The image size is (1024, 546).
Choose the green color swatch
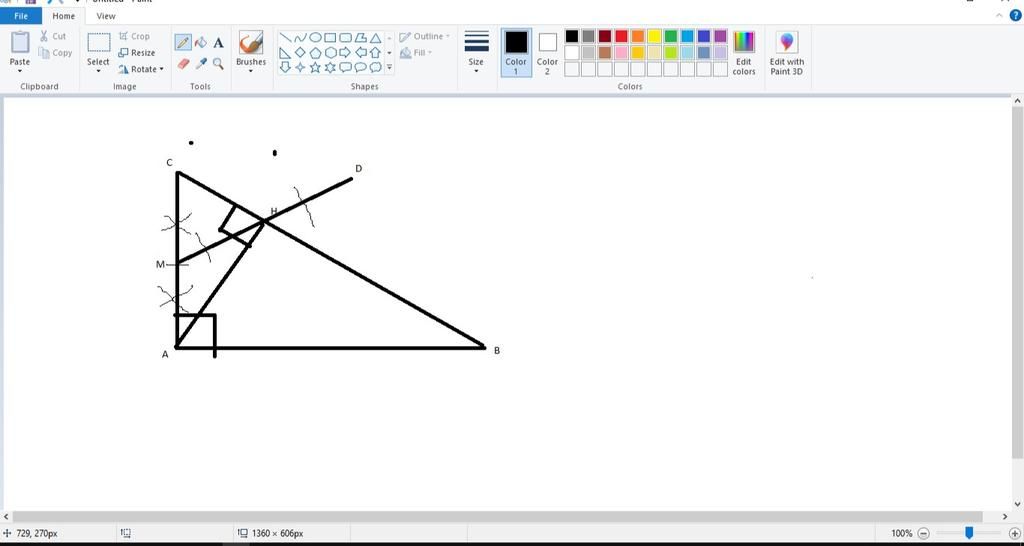pos(671,37)
